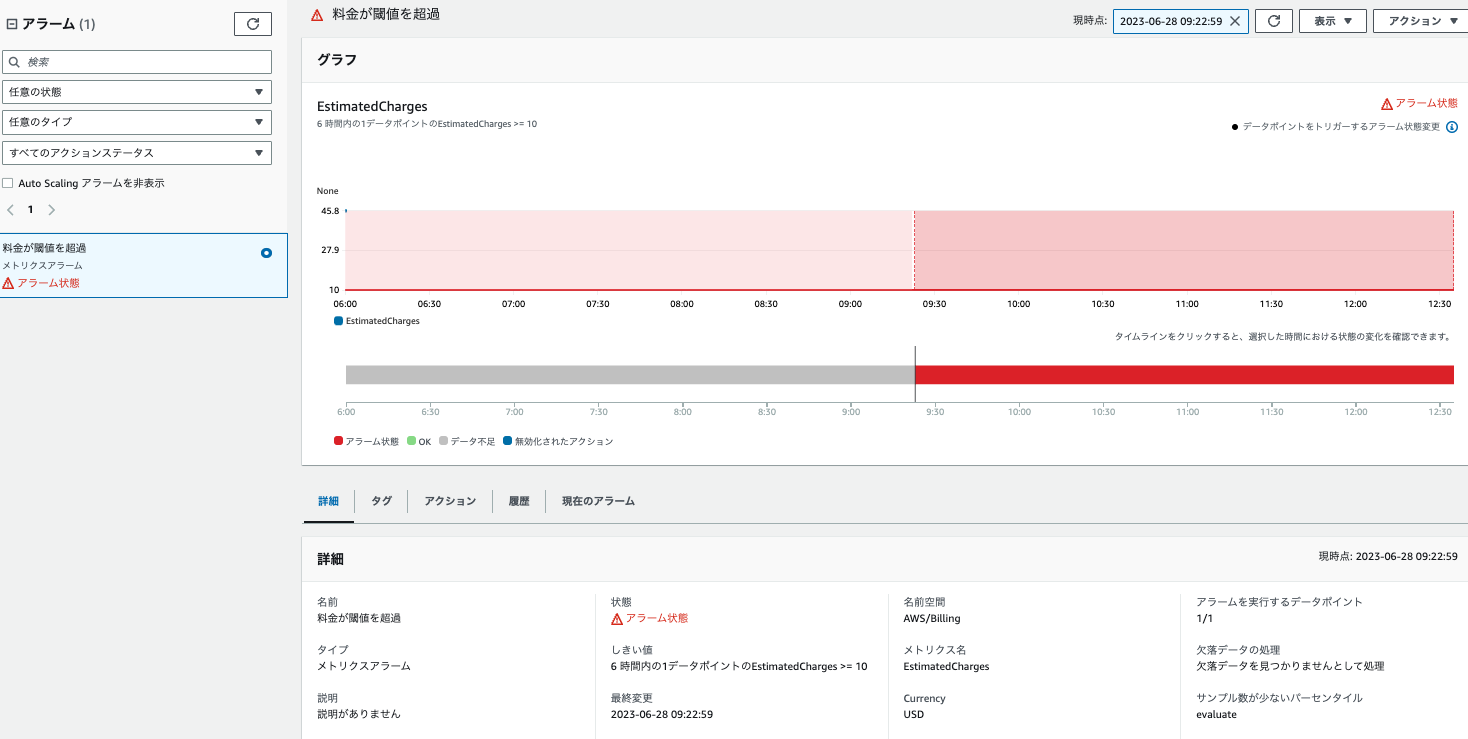Click the red アラーム状態 warning icon above graph
Screen dimensions: 1468x739
pyautogui.click(x=1386, y=102)
